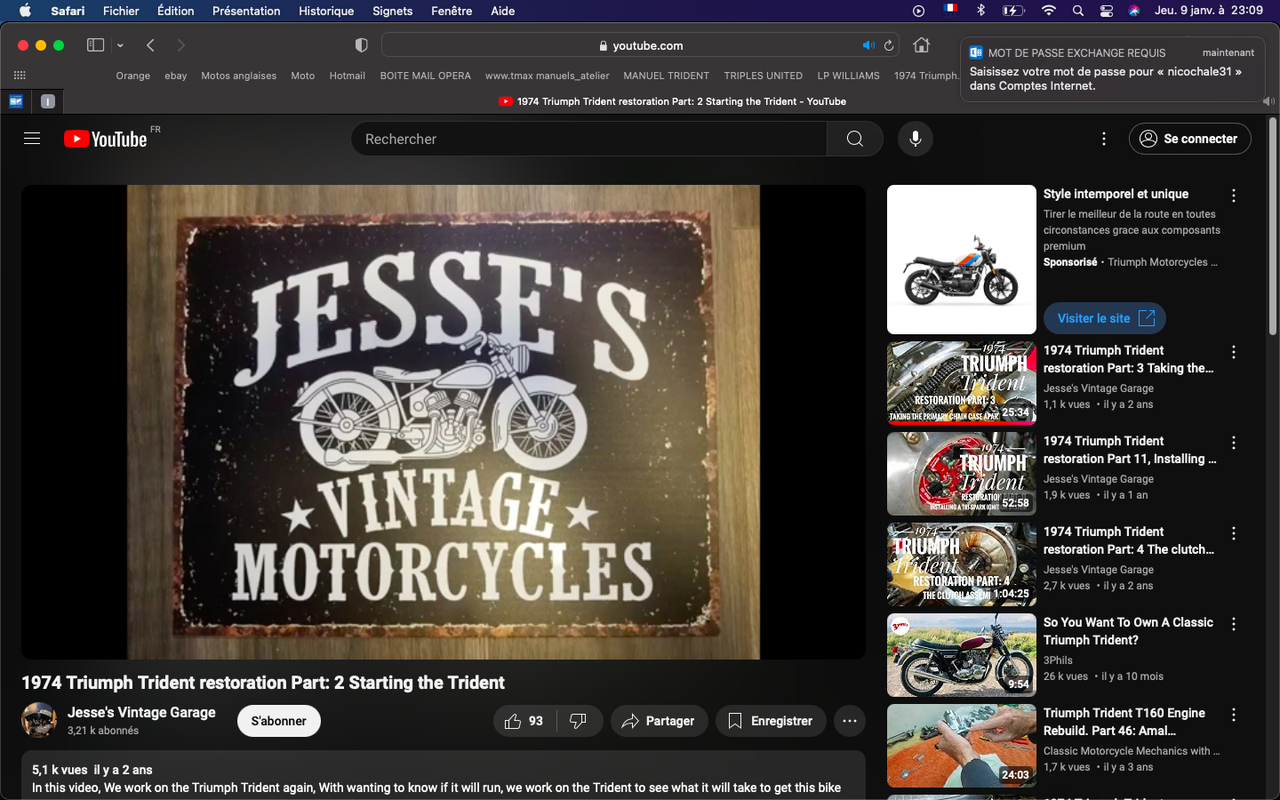Click the YouTube Rechercher search field
Image resolution: width=1280 pixels, height=800 pixels.
pos(589,139)
